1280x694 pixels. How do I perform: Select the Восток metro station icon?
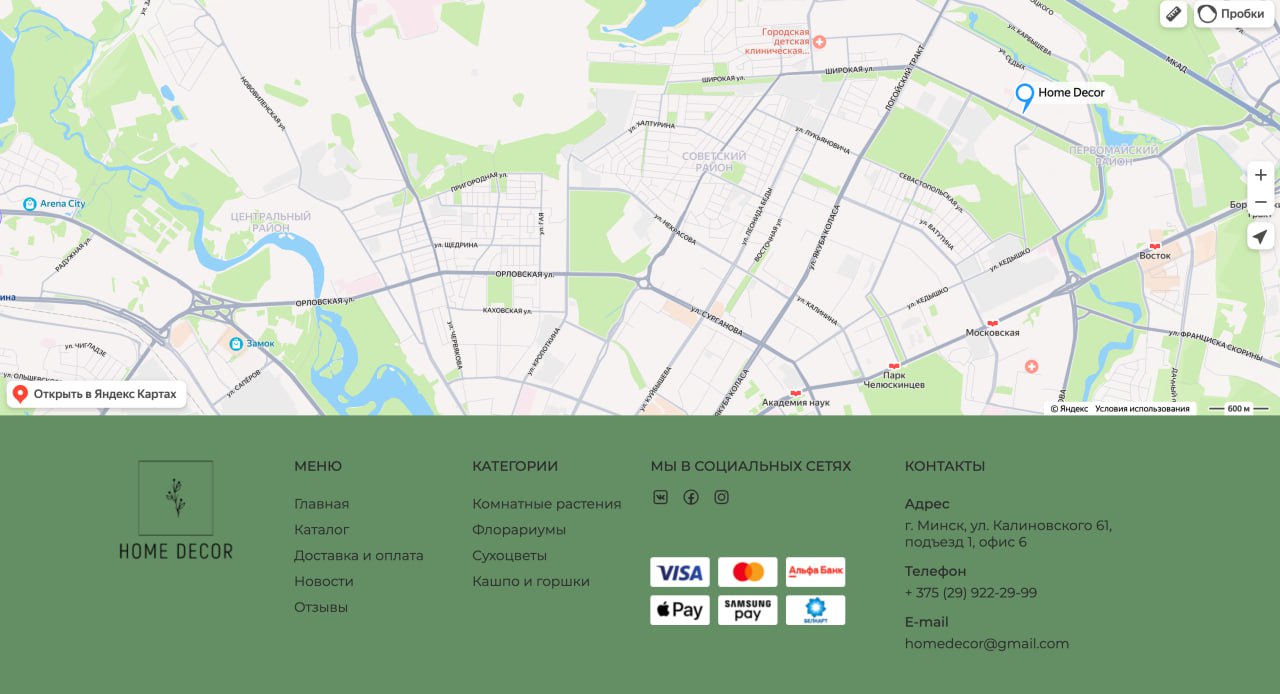pos(1155,245)
